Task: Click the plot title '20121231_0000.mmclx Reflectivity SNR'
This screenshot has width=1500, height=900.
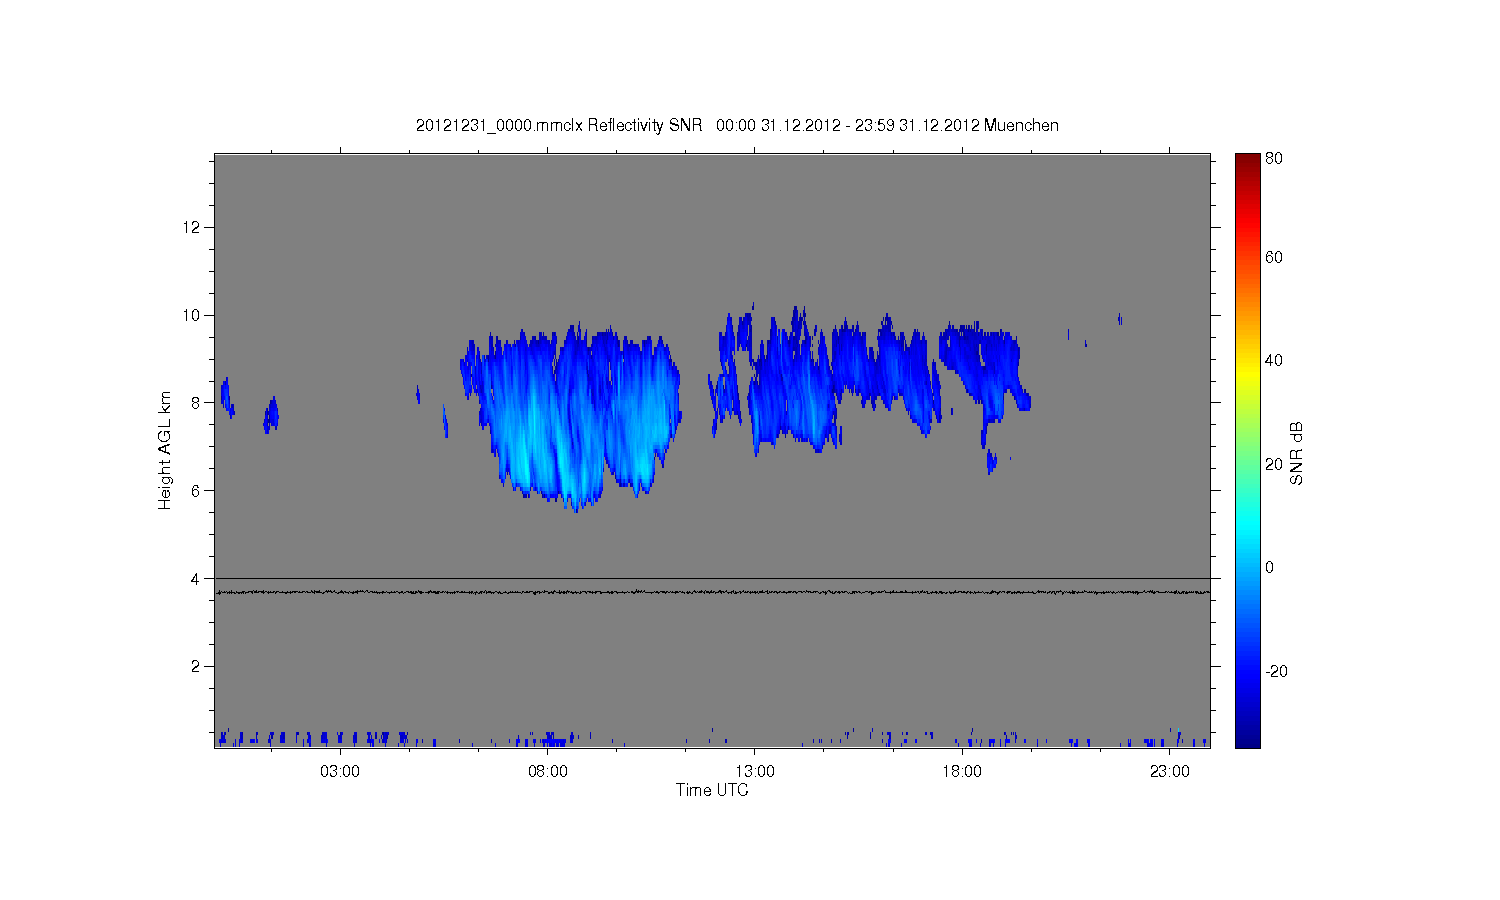Action: (559, 126)
